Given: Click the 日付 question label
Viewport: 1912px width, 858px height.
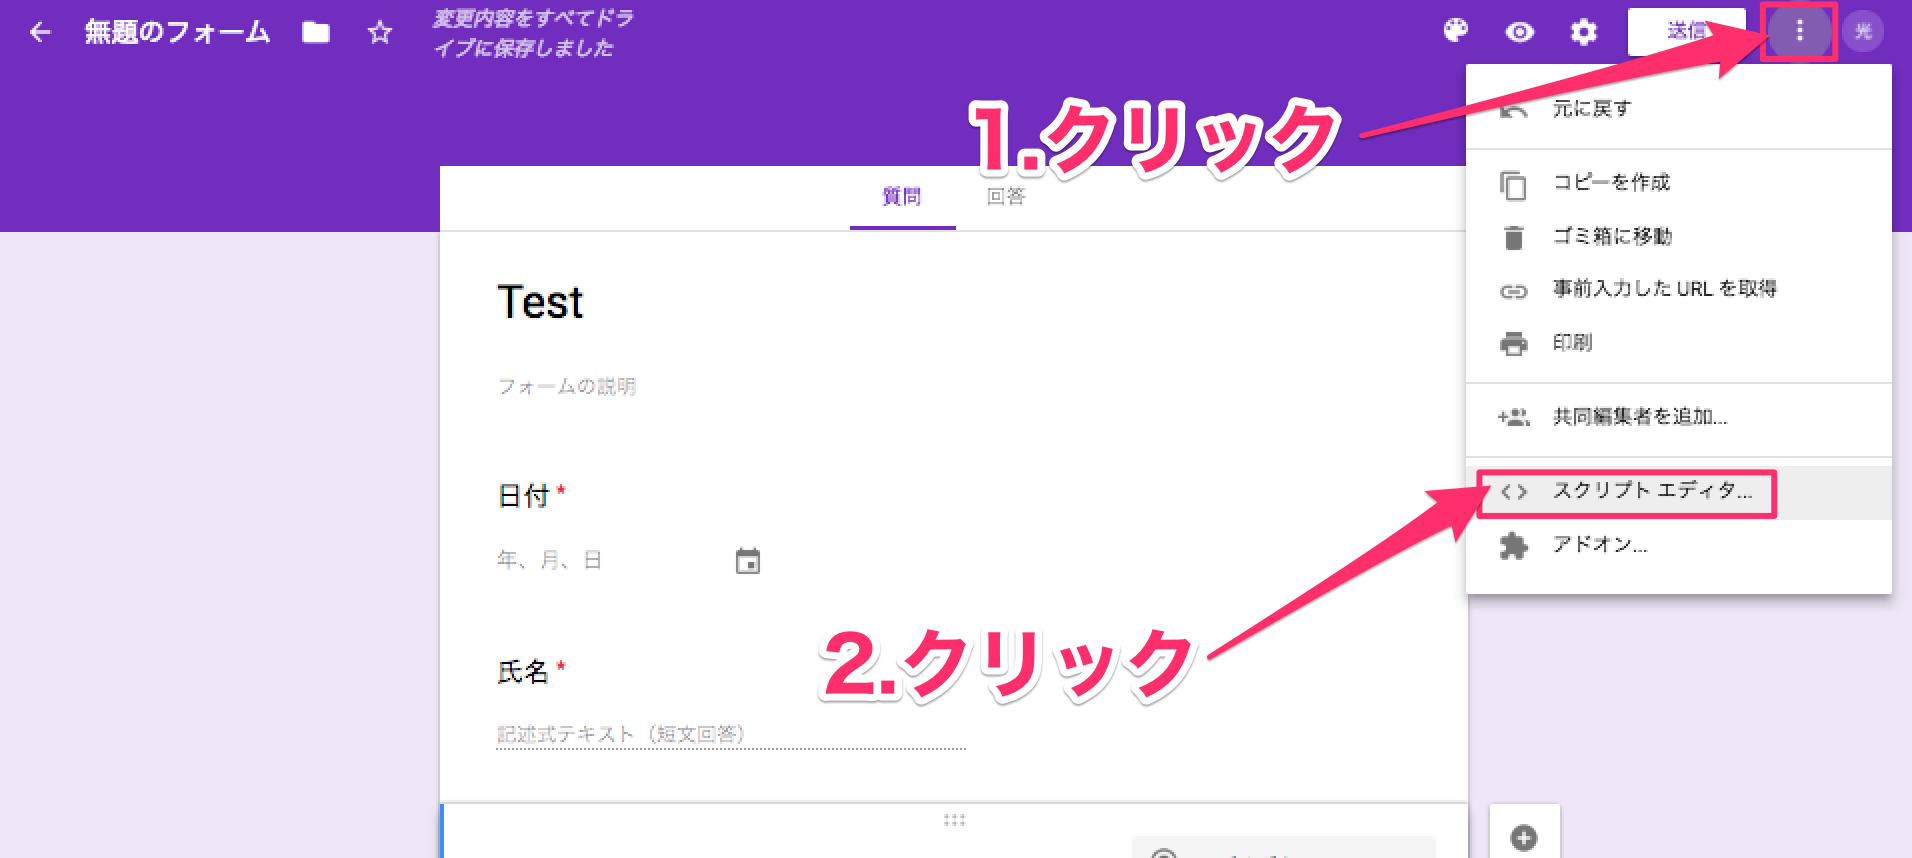Looking at the screenshot, I should click(x=523, y=496).
